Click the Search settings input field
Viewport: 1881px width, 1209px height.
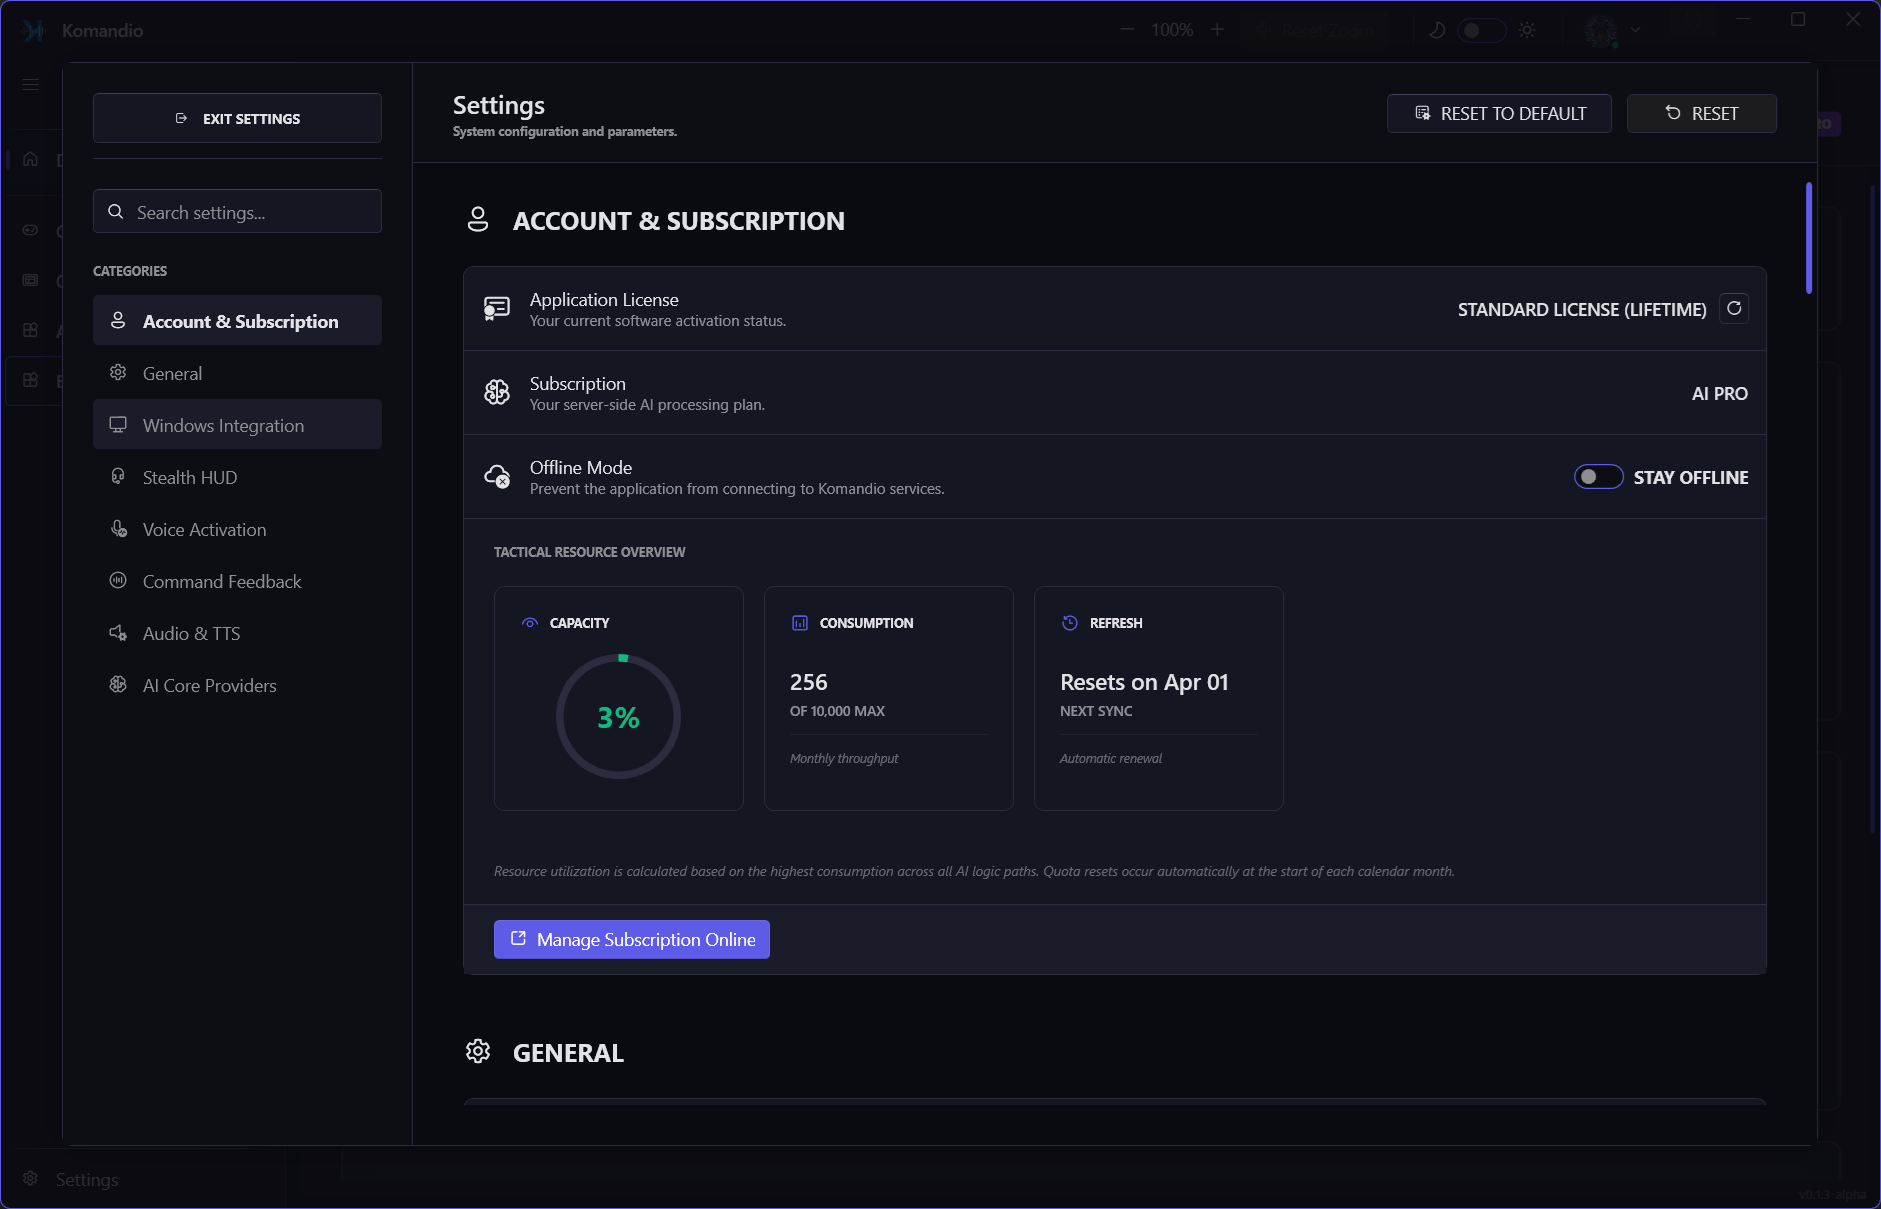click(237, 211)
